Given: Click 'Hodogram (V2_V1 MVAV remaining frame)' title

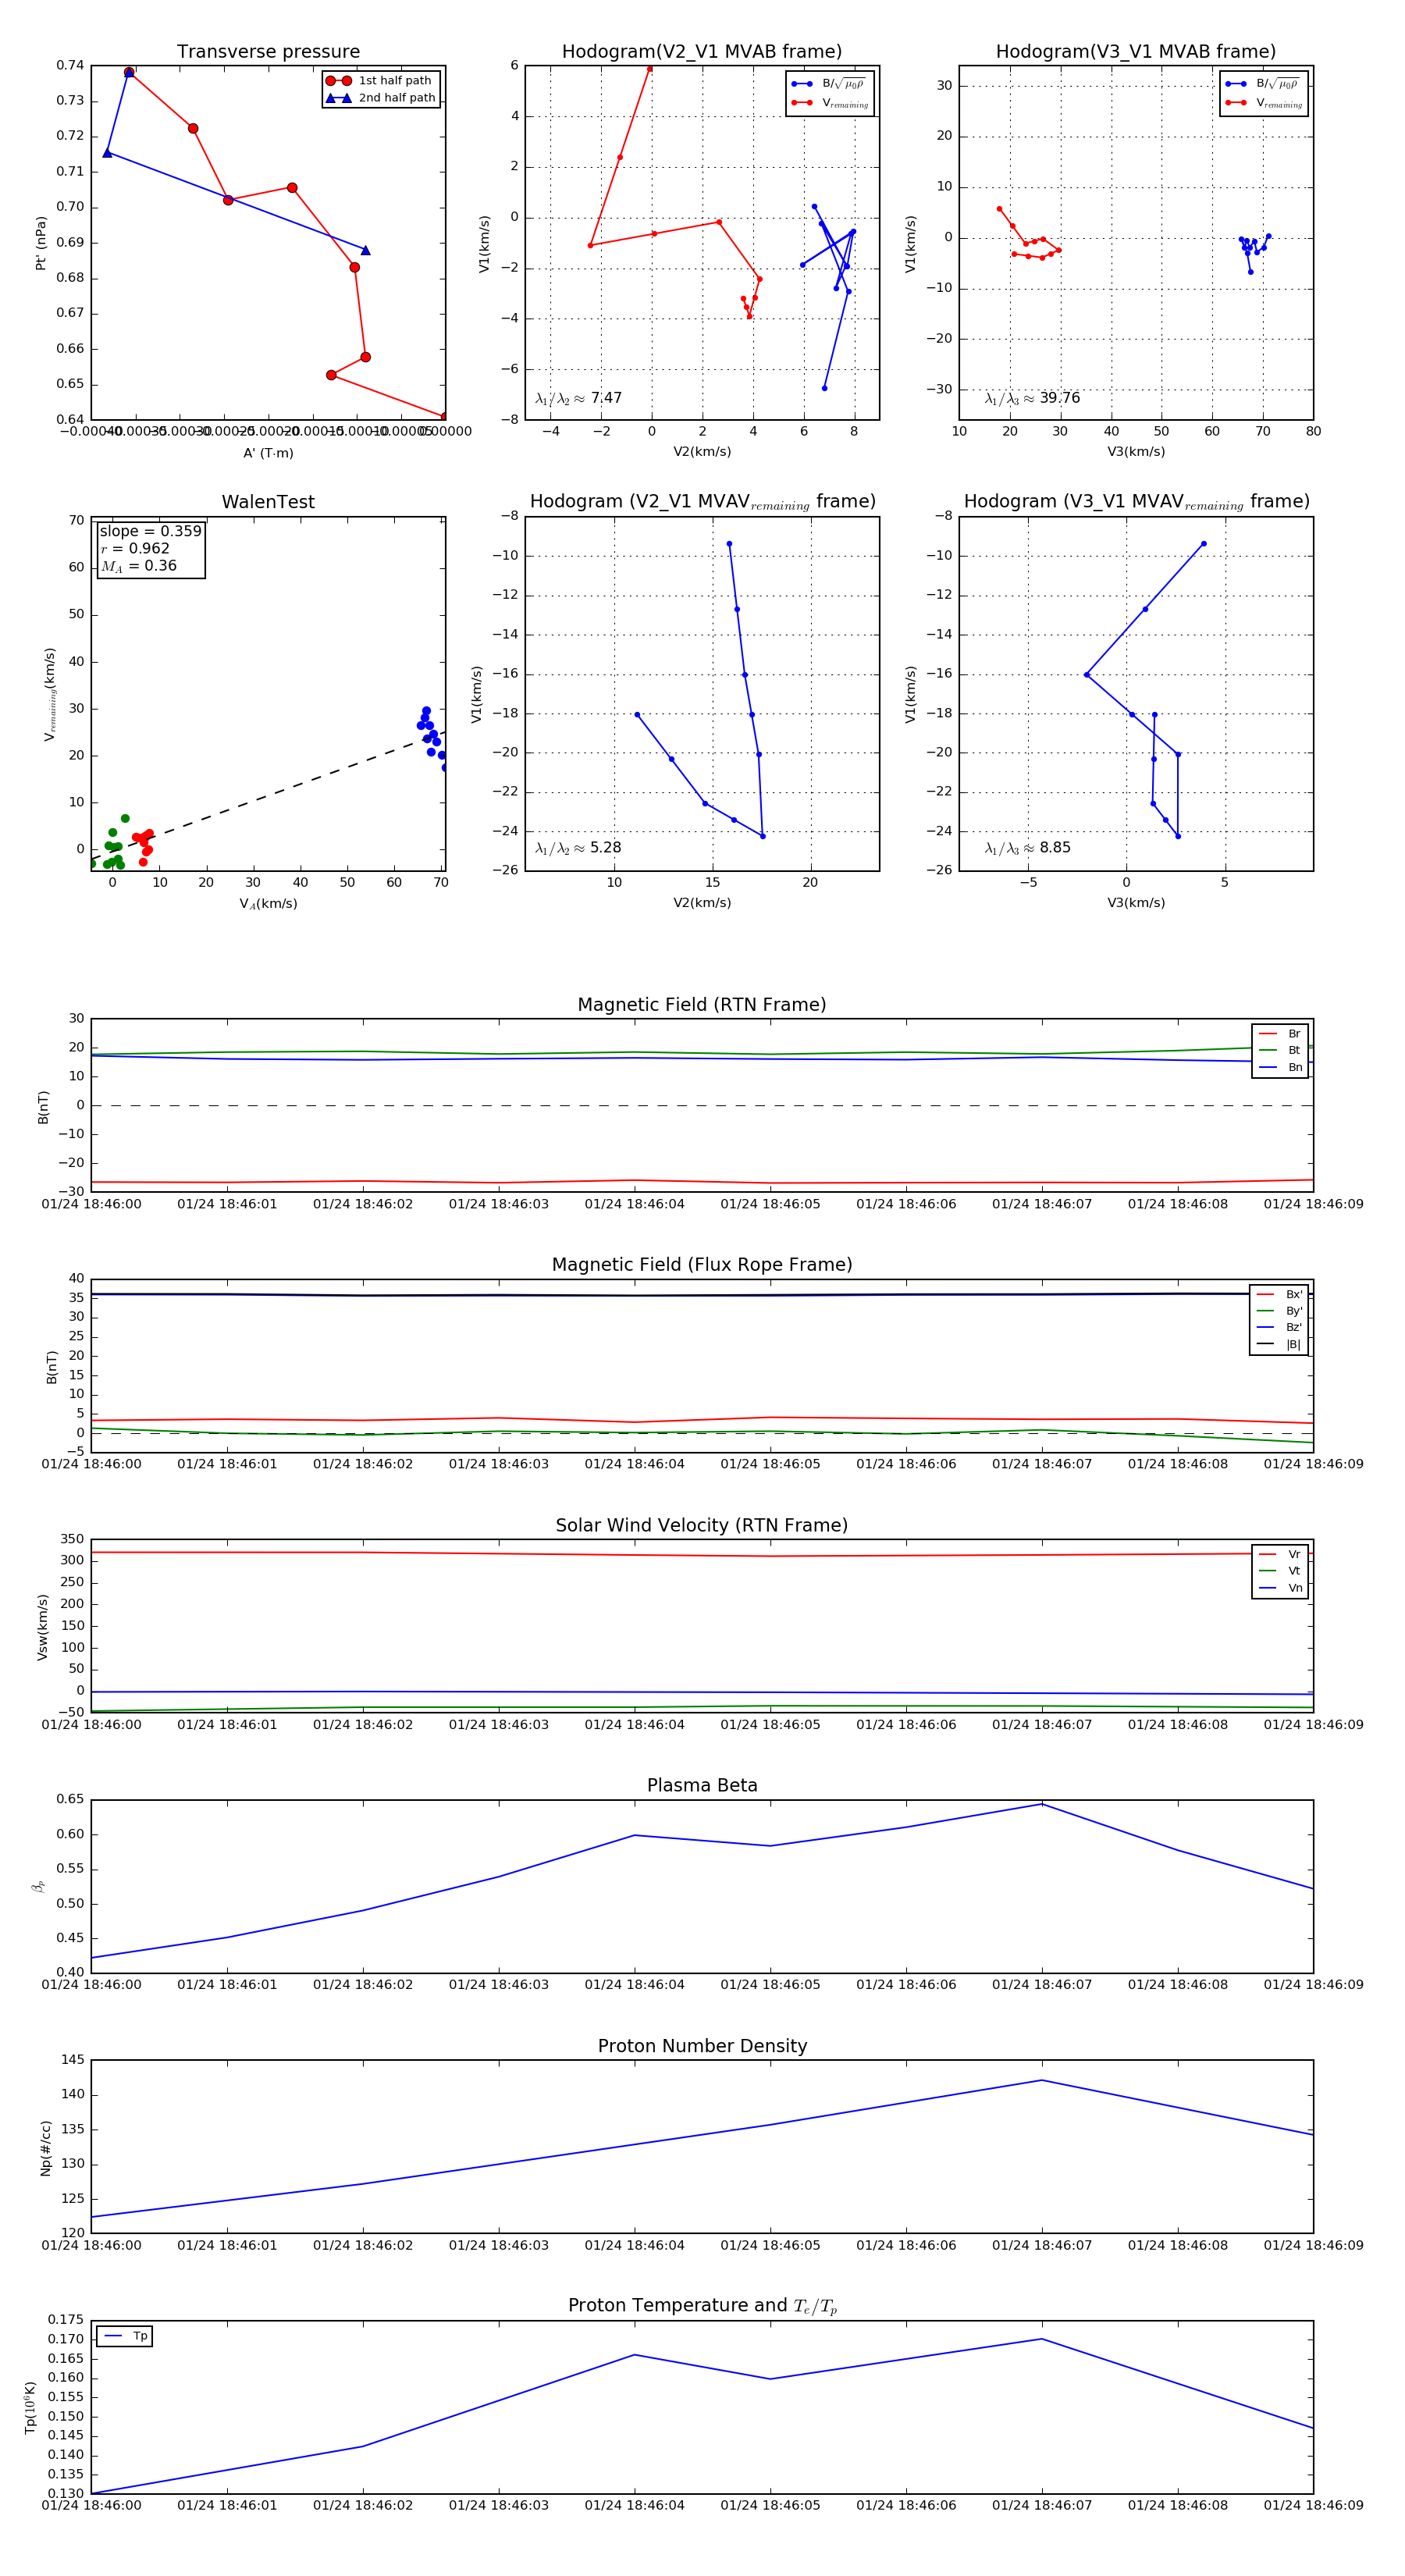Looking at the screenshot, I should pos(702,502).
